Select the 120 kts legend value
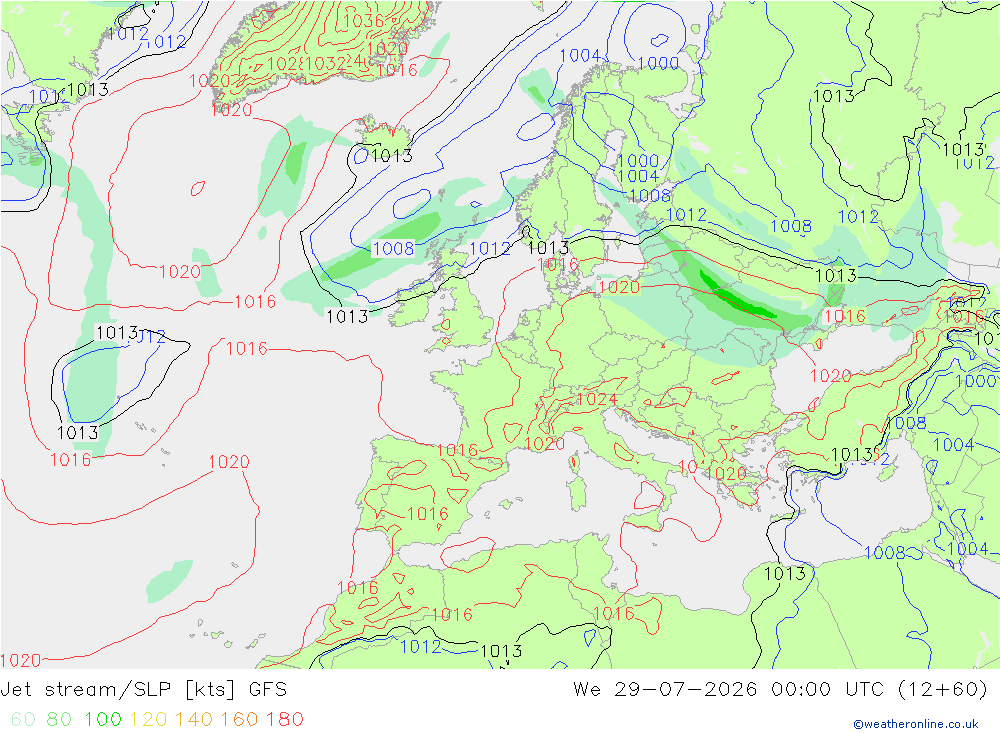This screenshot has height=733, width=1000. pyautogui.click(x=148, y=719)
